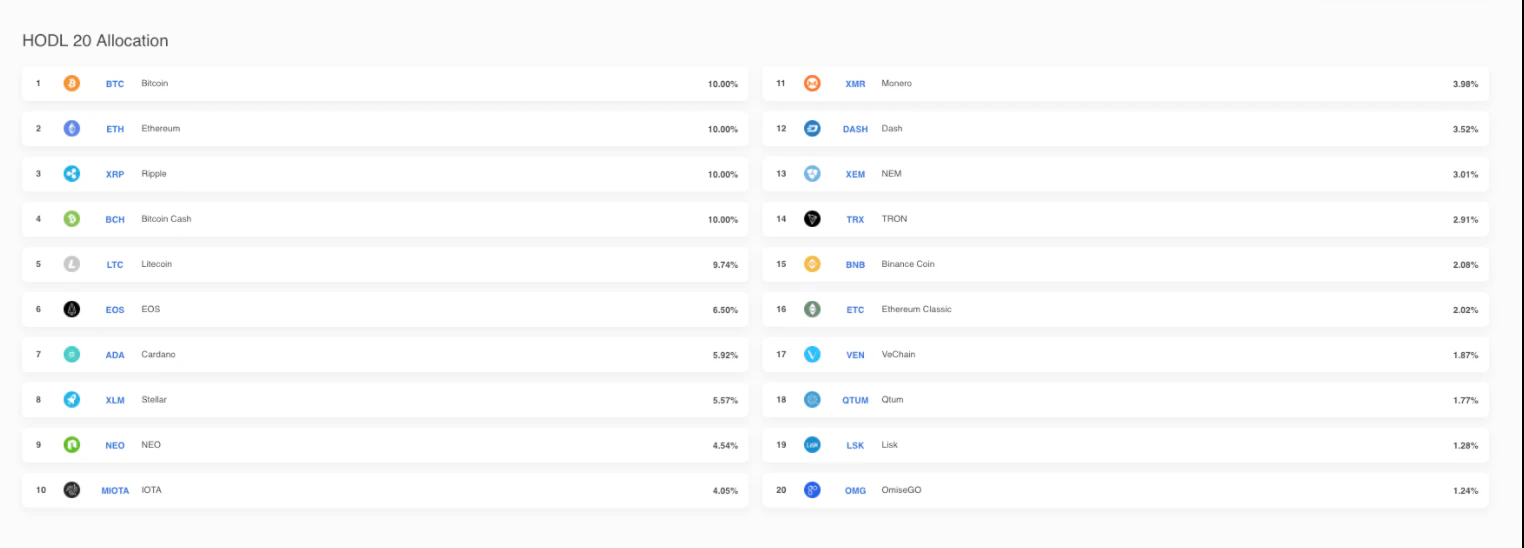1524x548 pixels.
Task: Click the Lisk coin icon
Action: point(812,445)
